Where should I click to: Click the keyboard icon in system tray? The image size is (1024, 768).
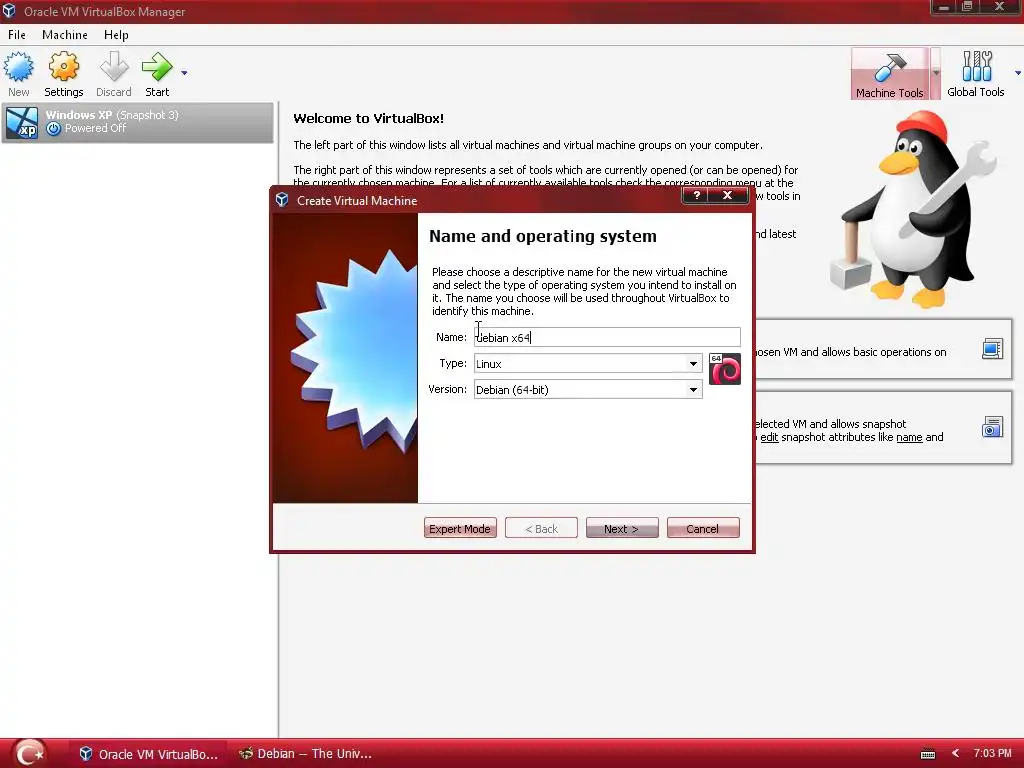(x=927, y=754)
